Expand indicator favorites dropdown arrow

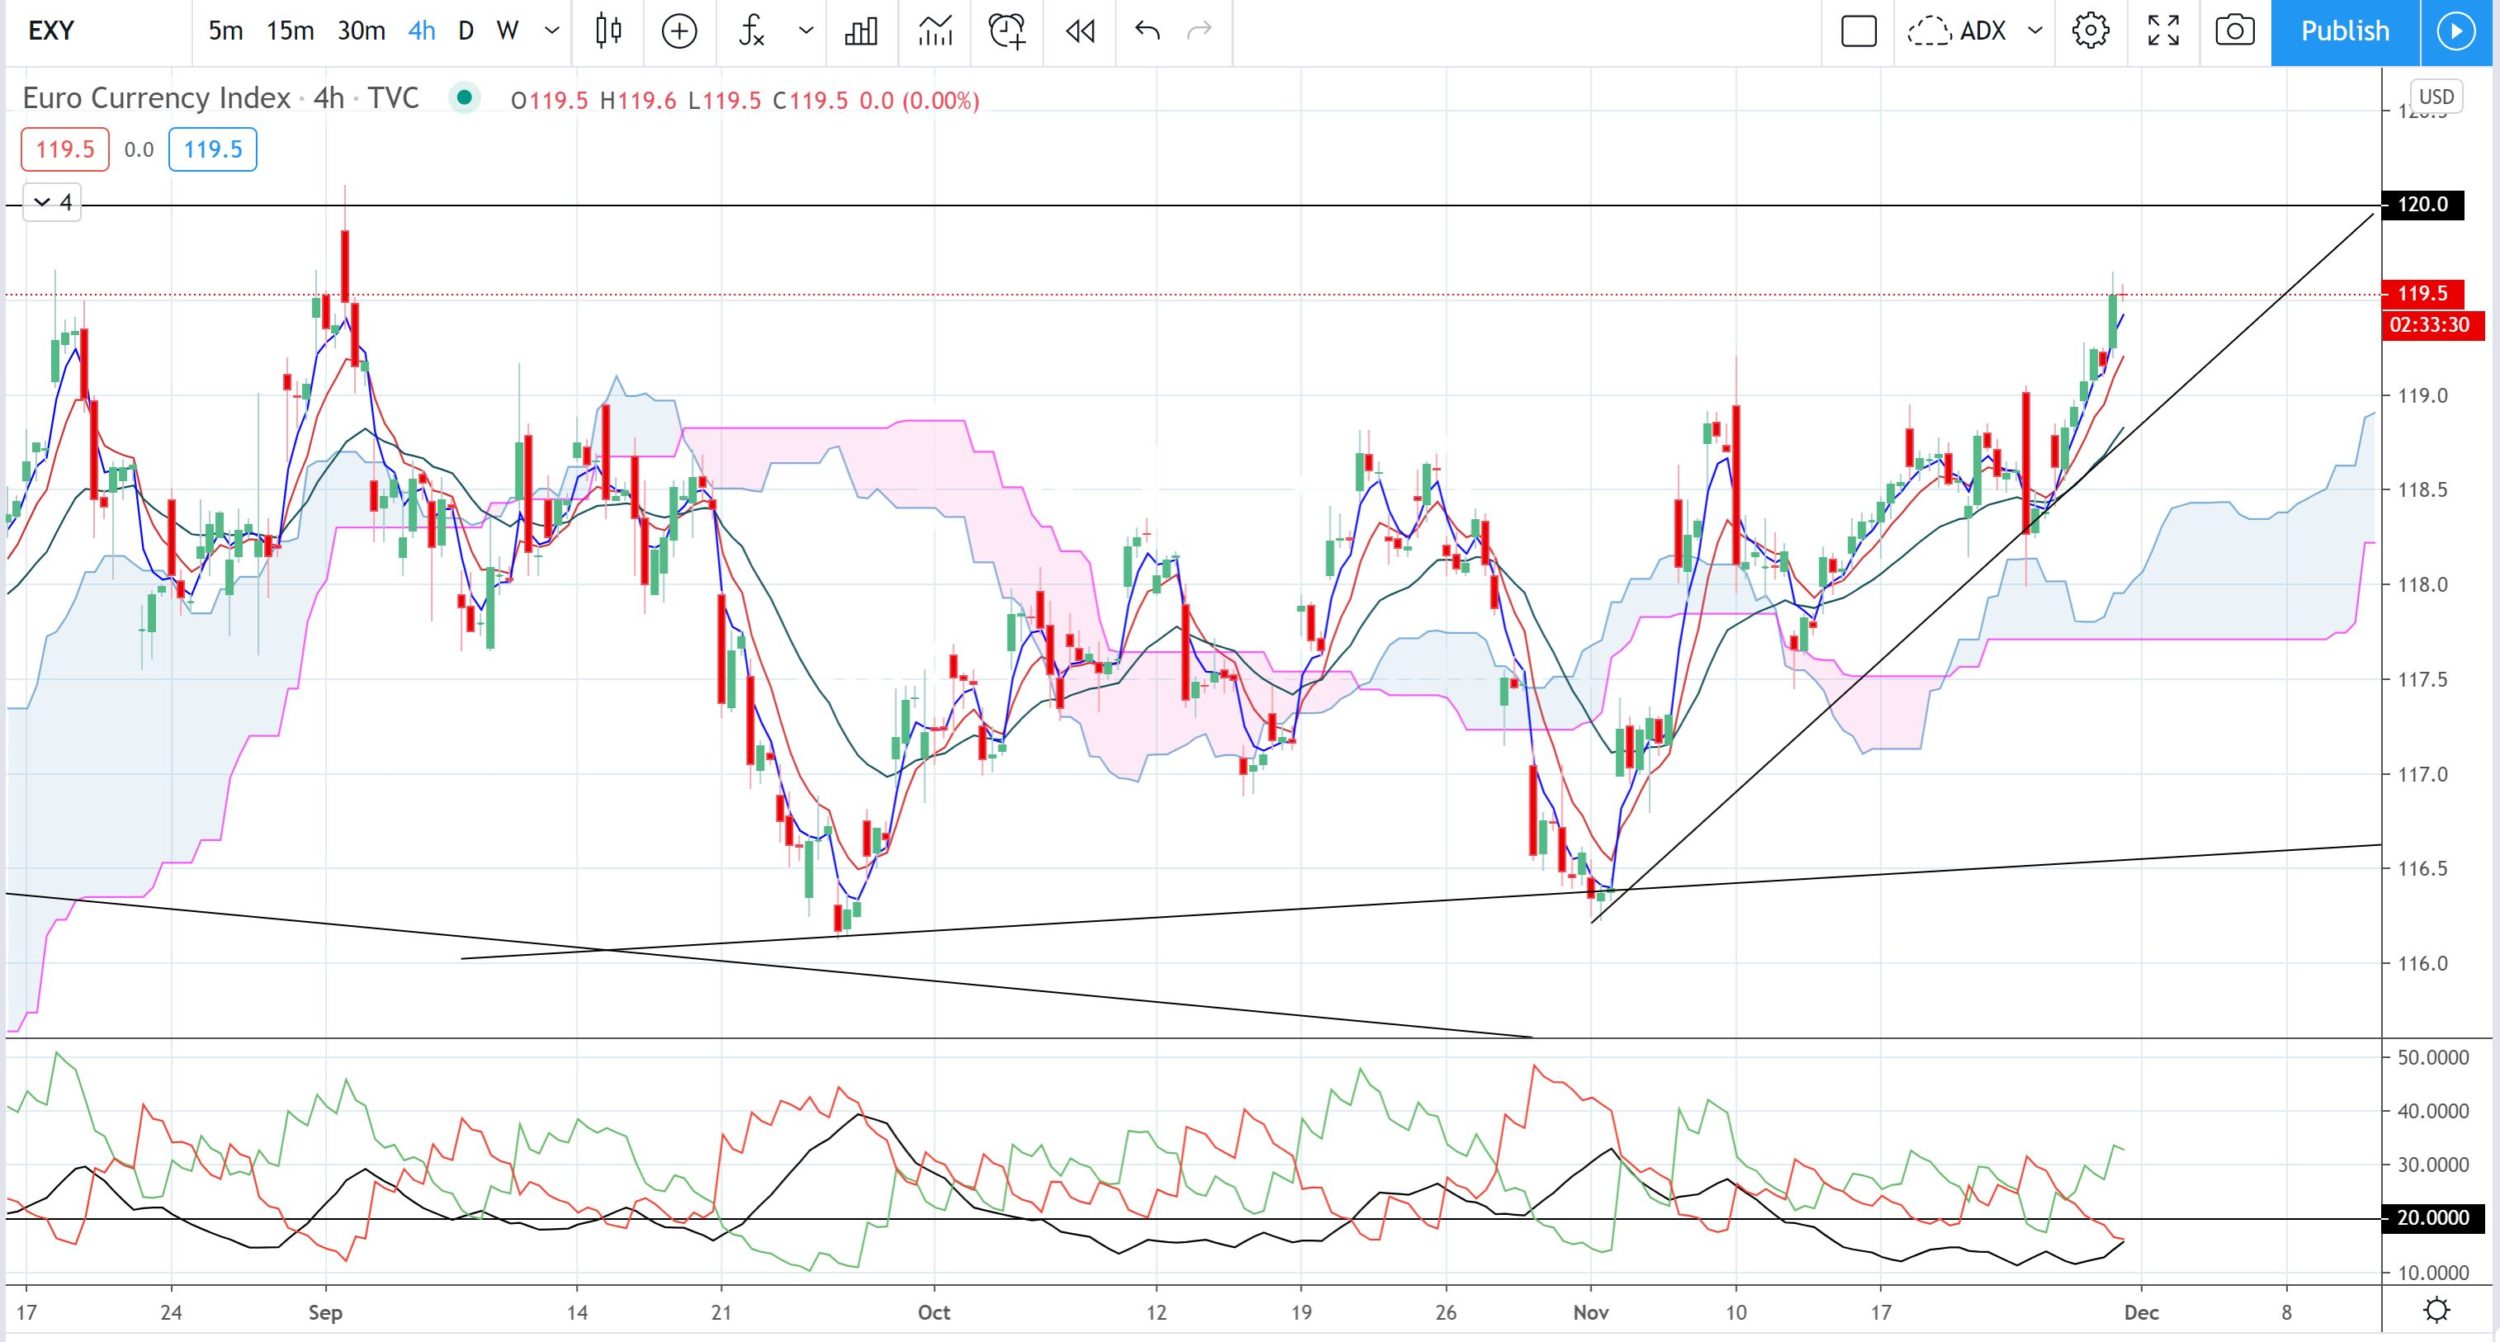click(x=806, y=31)
